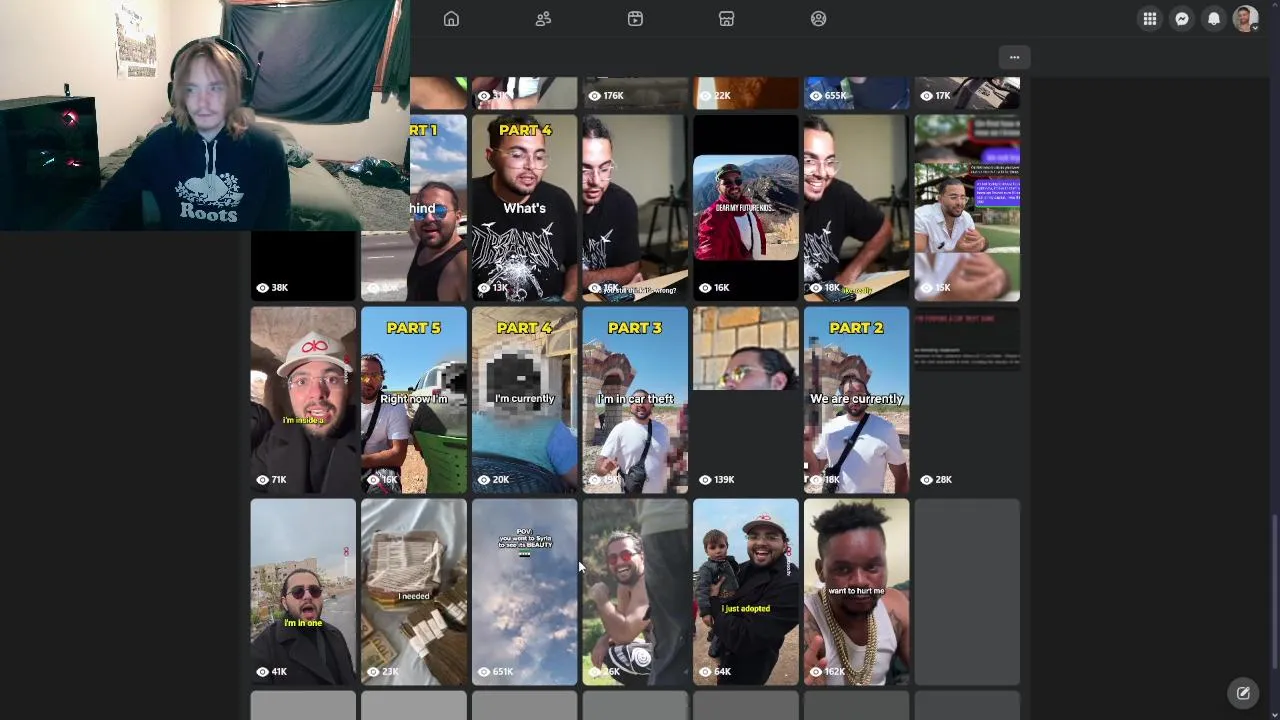Viewport: 1280px width, 720px height.
Task: Open the Syria beauty sky reel 651K
Action: point(524,592)
